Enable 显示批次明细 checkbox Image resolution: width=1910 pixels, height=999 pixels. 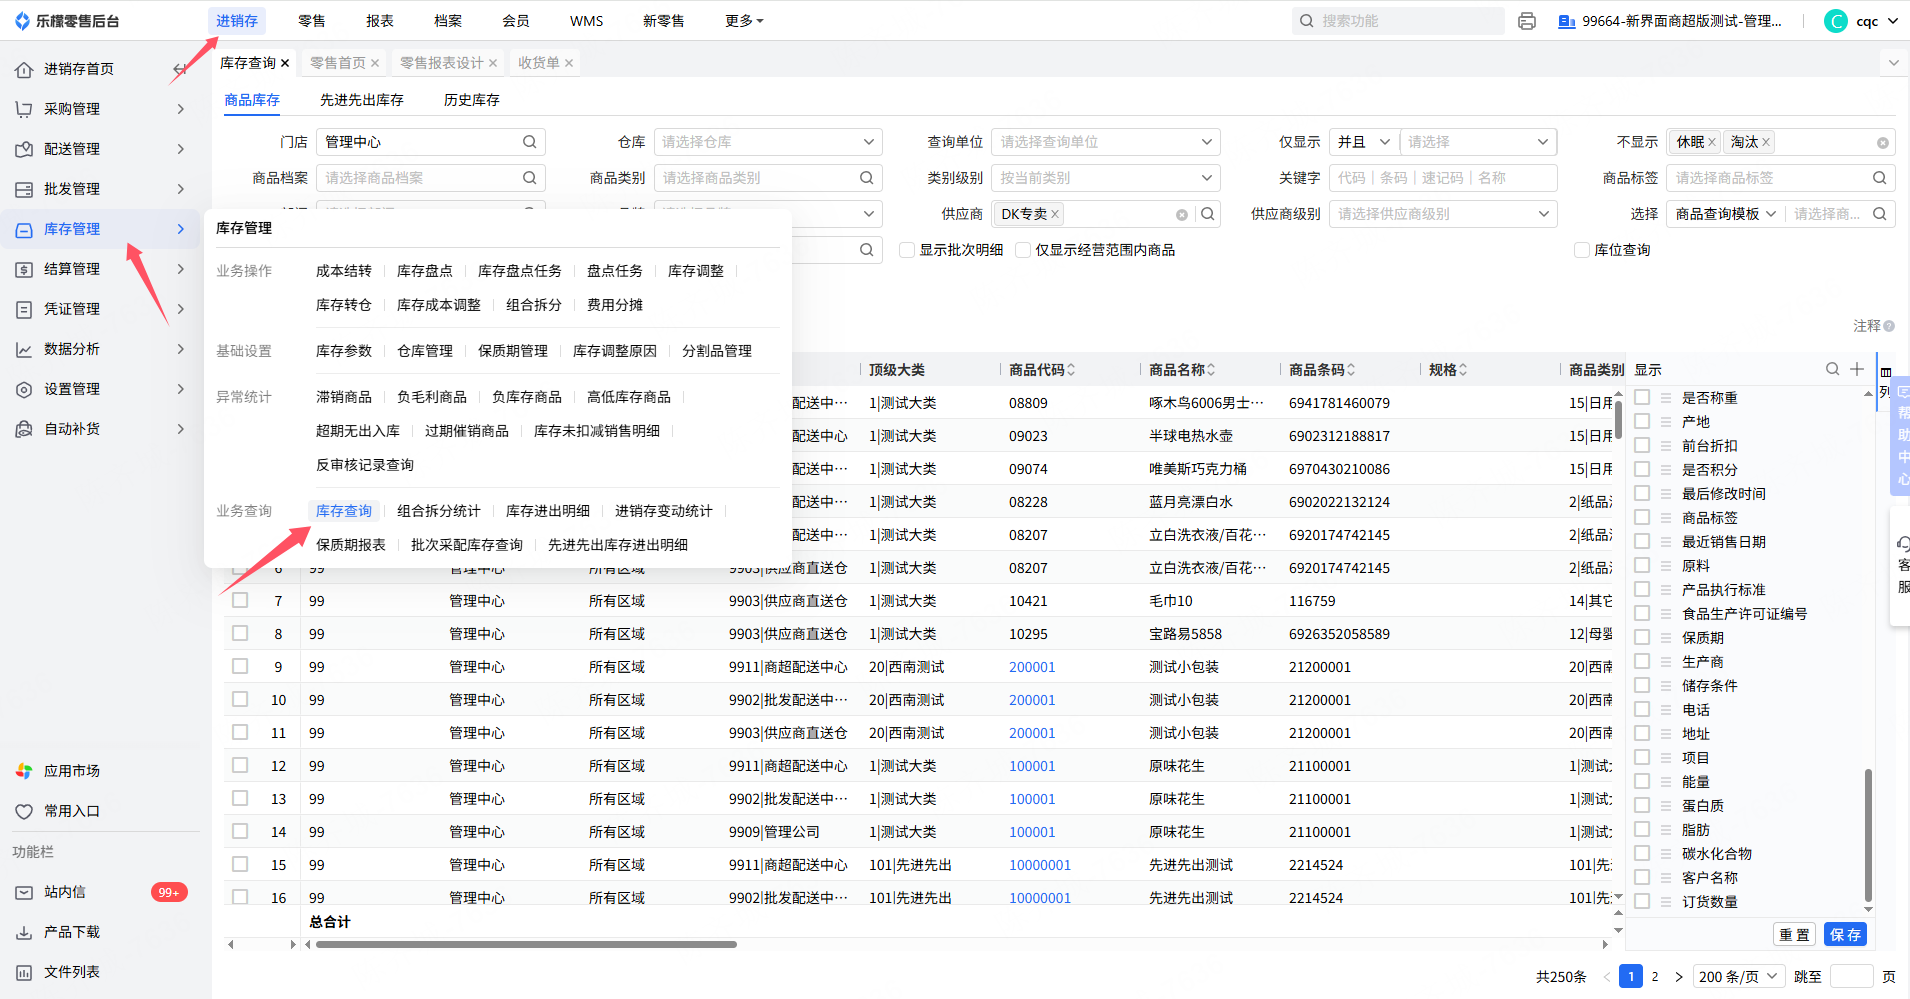pyautogui.click(x=907, y=250)
